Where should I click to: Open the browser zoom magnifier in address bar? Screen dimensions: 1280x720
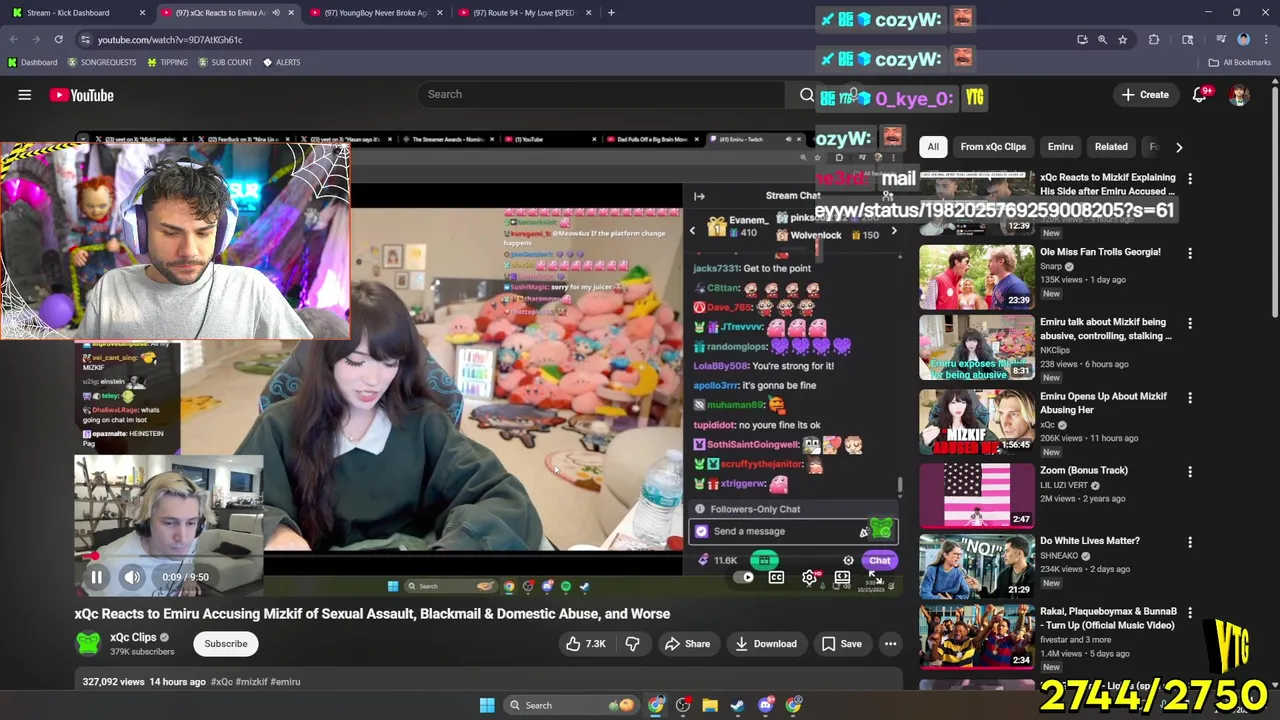pos(1102,40)
